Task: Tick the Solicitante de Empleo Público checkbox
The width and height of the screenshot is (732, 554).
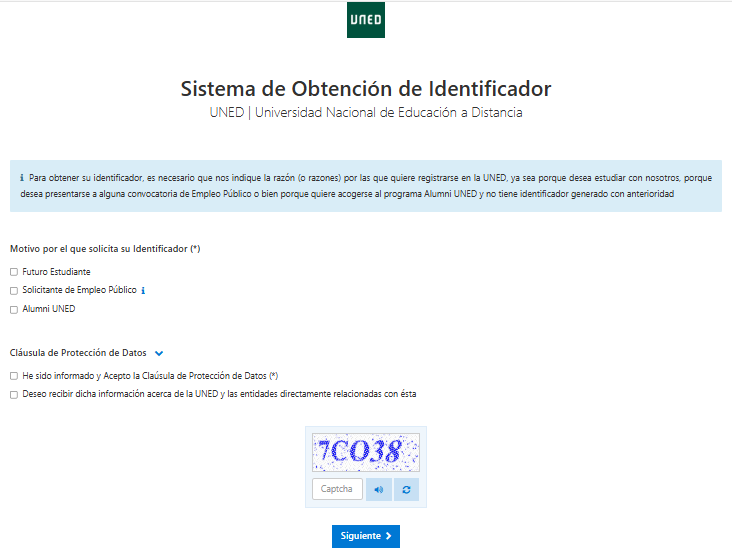Action: click(14, 291)
